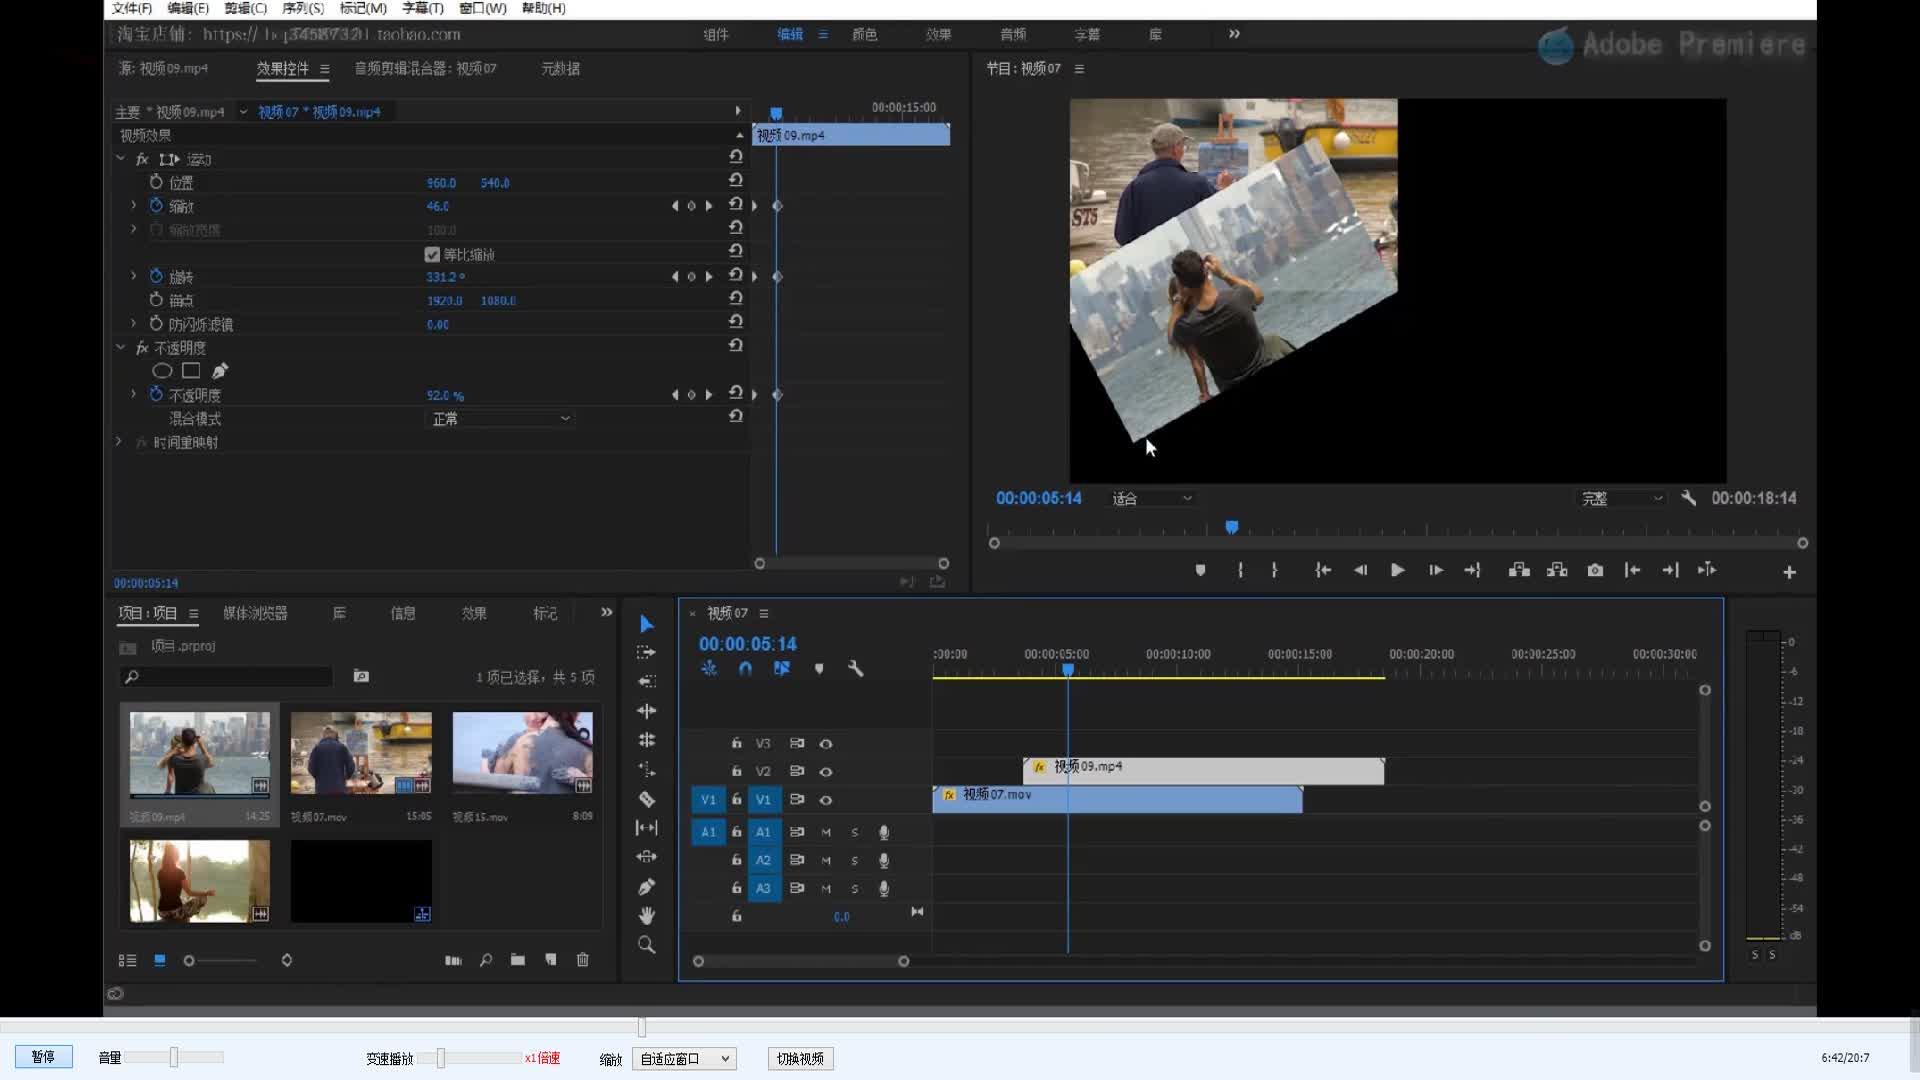Switch to Metadata tab
The image size is (1920, 1080).
(560, 69)
